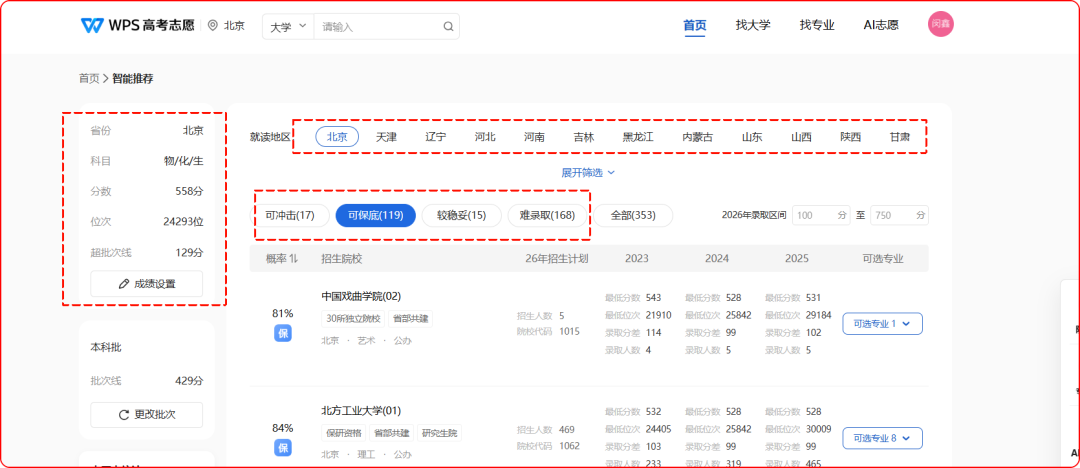Open 北方工业大学(01) school link
The width and height of the screenshot is (1080, 468).
(x=361, y=410)
